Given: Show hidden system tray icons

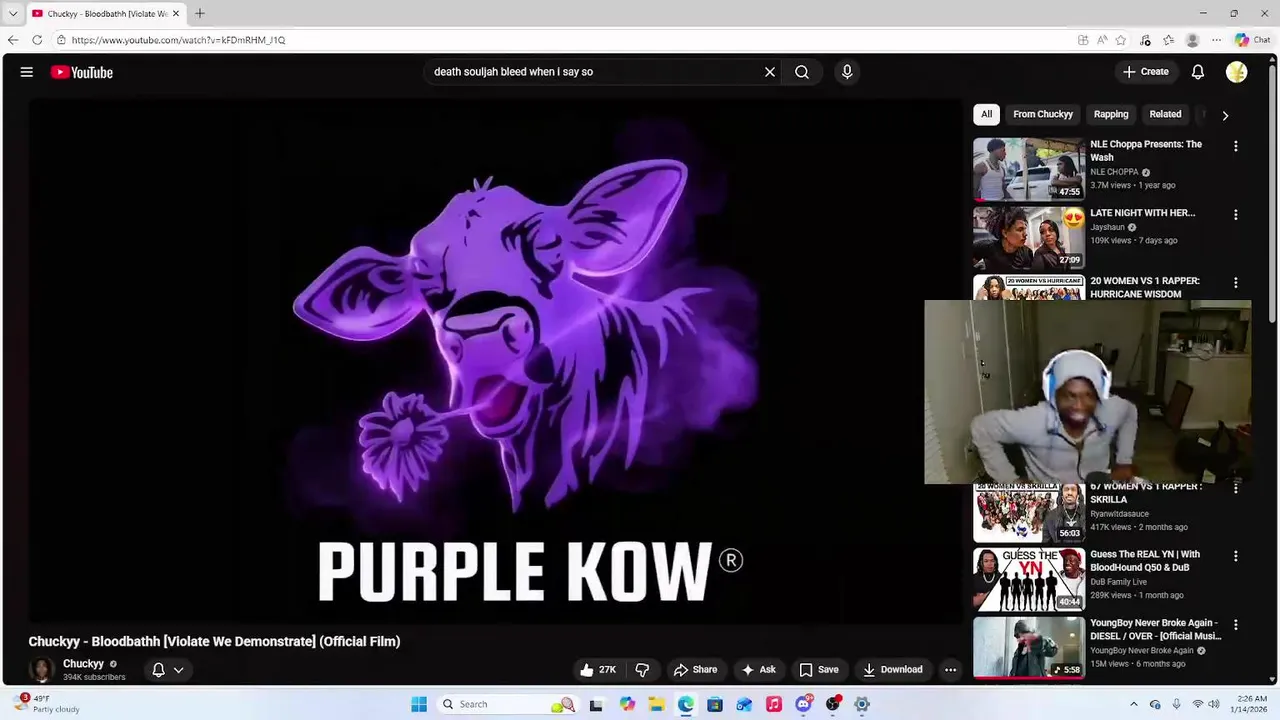Looking at the screenshot, I should [1133, 704].
